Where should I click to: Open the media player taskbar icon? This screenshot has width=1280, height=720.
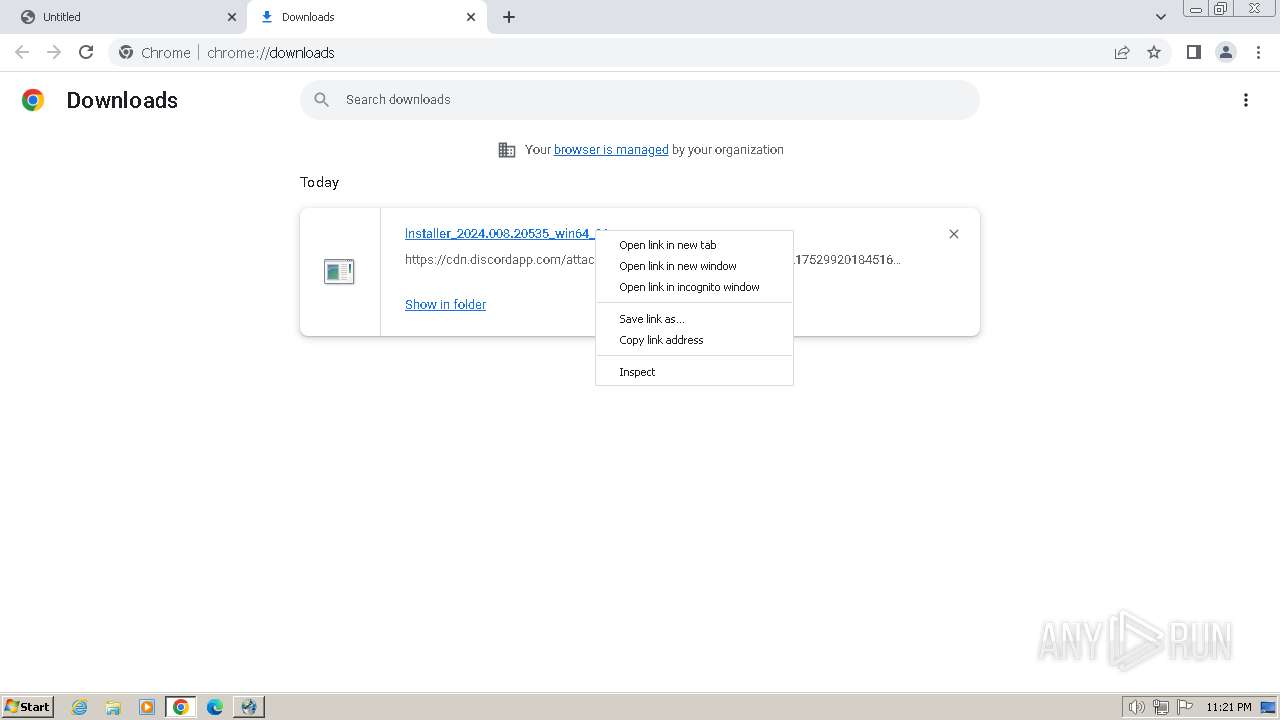pyautogui.click(x=147, y=707)
